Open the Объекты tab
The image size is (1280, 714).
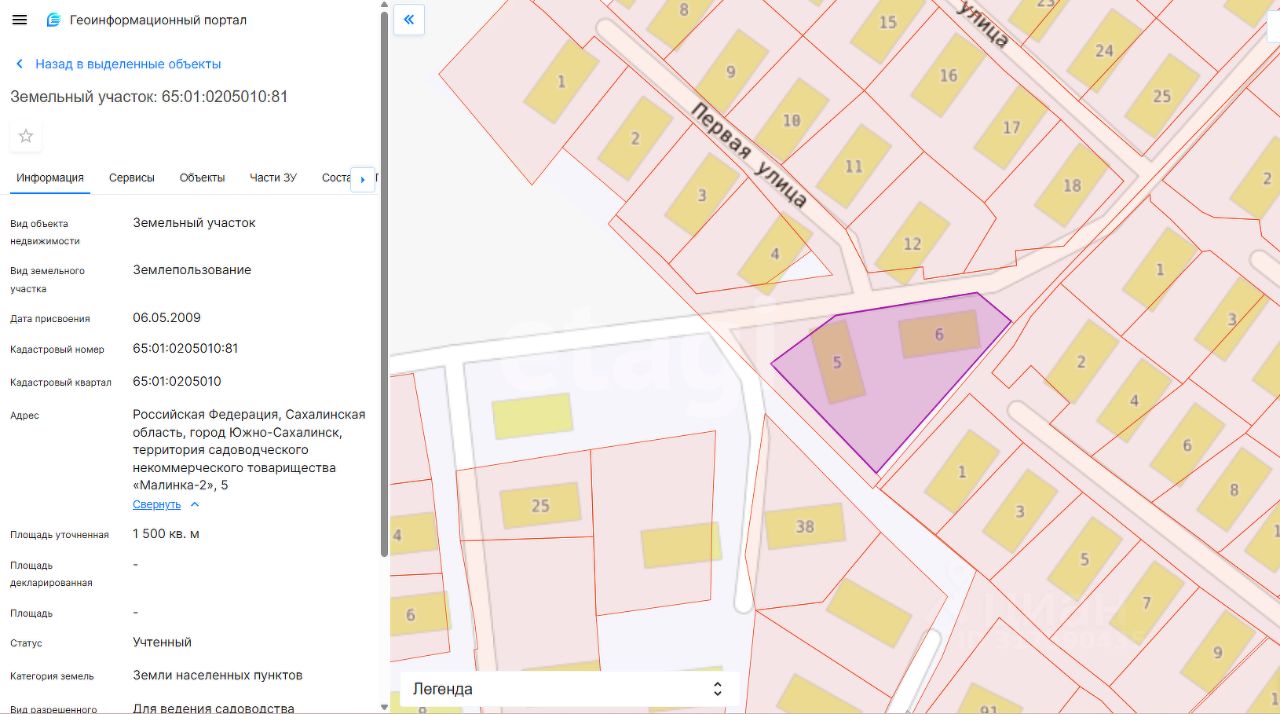click(202, 178)
